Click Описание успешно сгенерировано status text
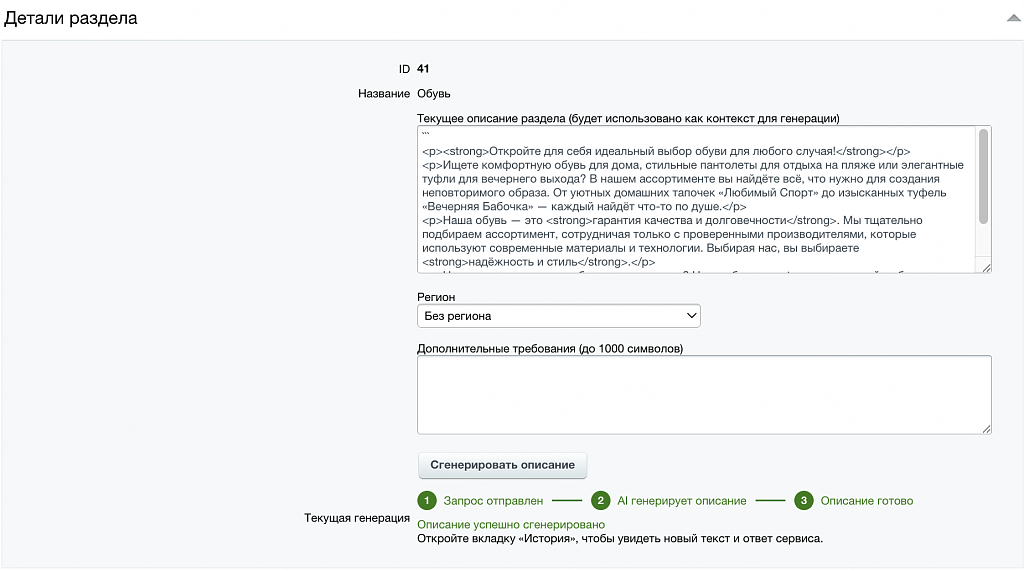1024x571 pixels. coord(511,525)
